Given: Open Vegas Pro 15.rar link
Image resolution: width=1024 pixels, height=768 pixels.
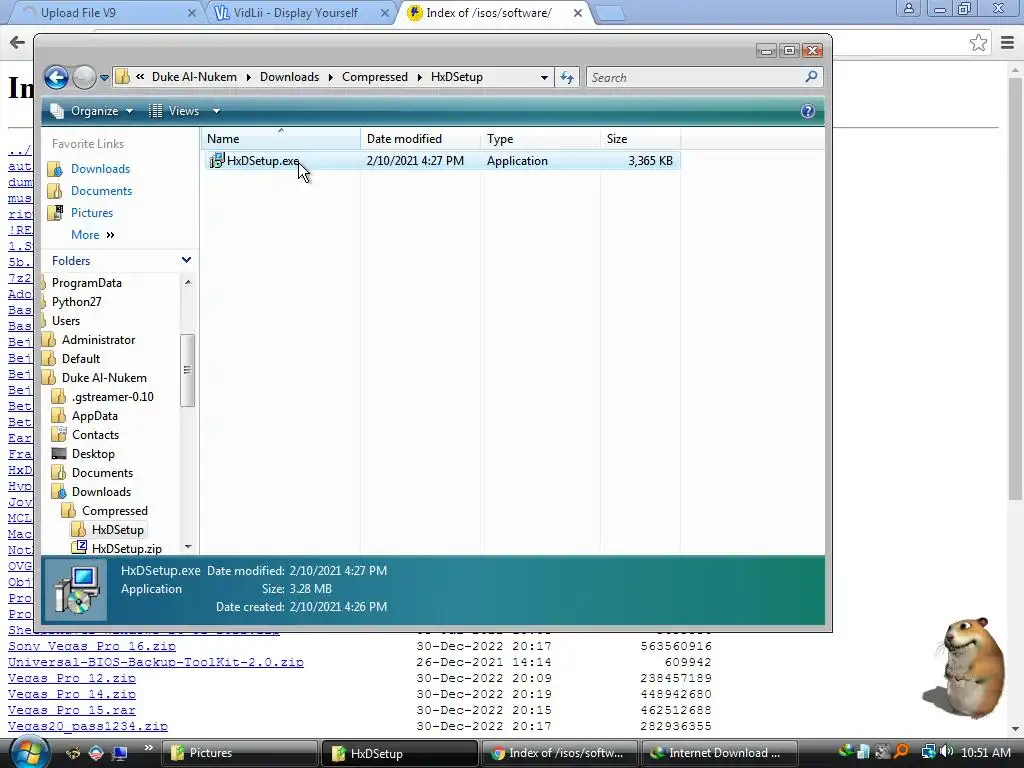Looking at the screenshot, I should [x=72, y=710].
